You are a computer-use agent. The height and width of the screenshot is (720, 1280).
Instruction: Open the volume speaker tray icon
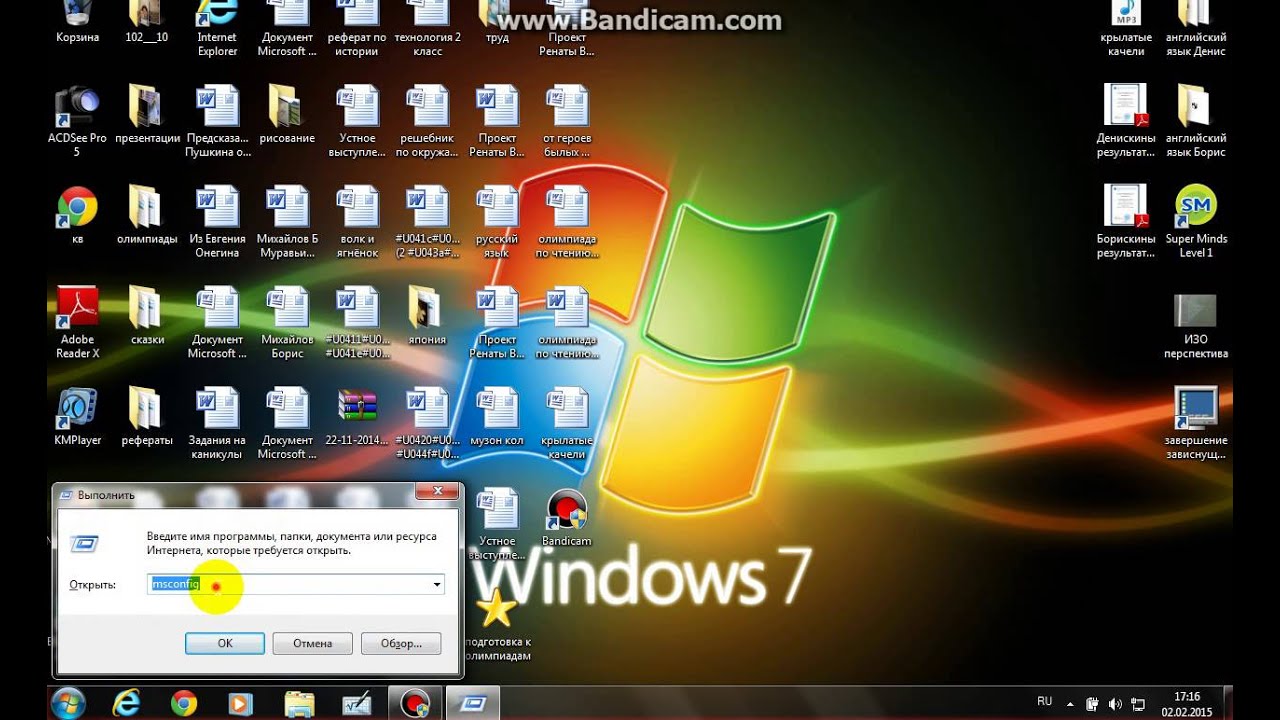point(1114,704)
